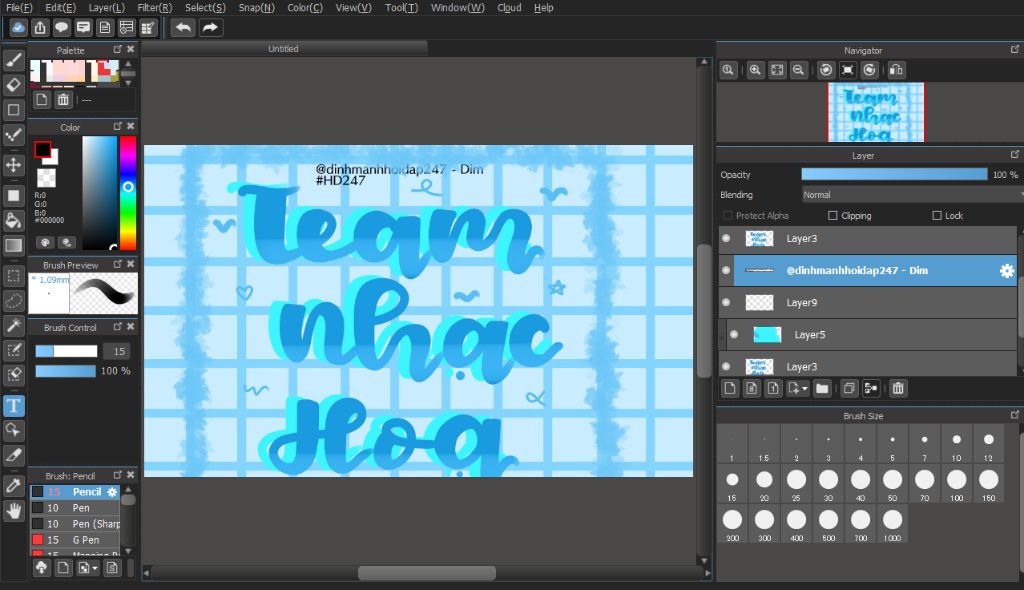
Task: Click the share upload icon in toolbar
Action: tap(40, 27)
